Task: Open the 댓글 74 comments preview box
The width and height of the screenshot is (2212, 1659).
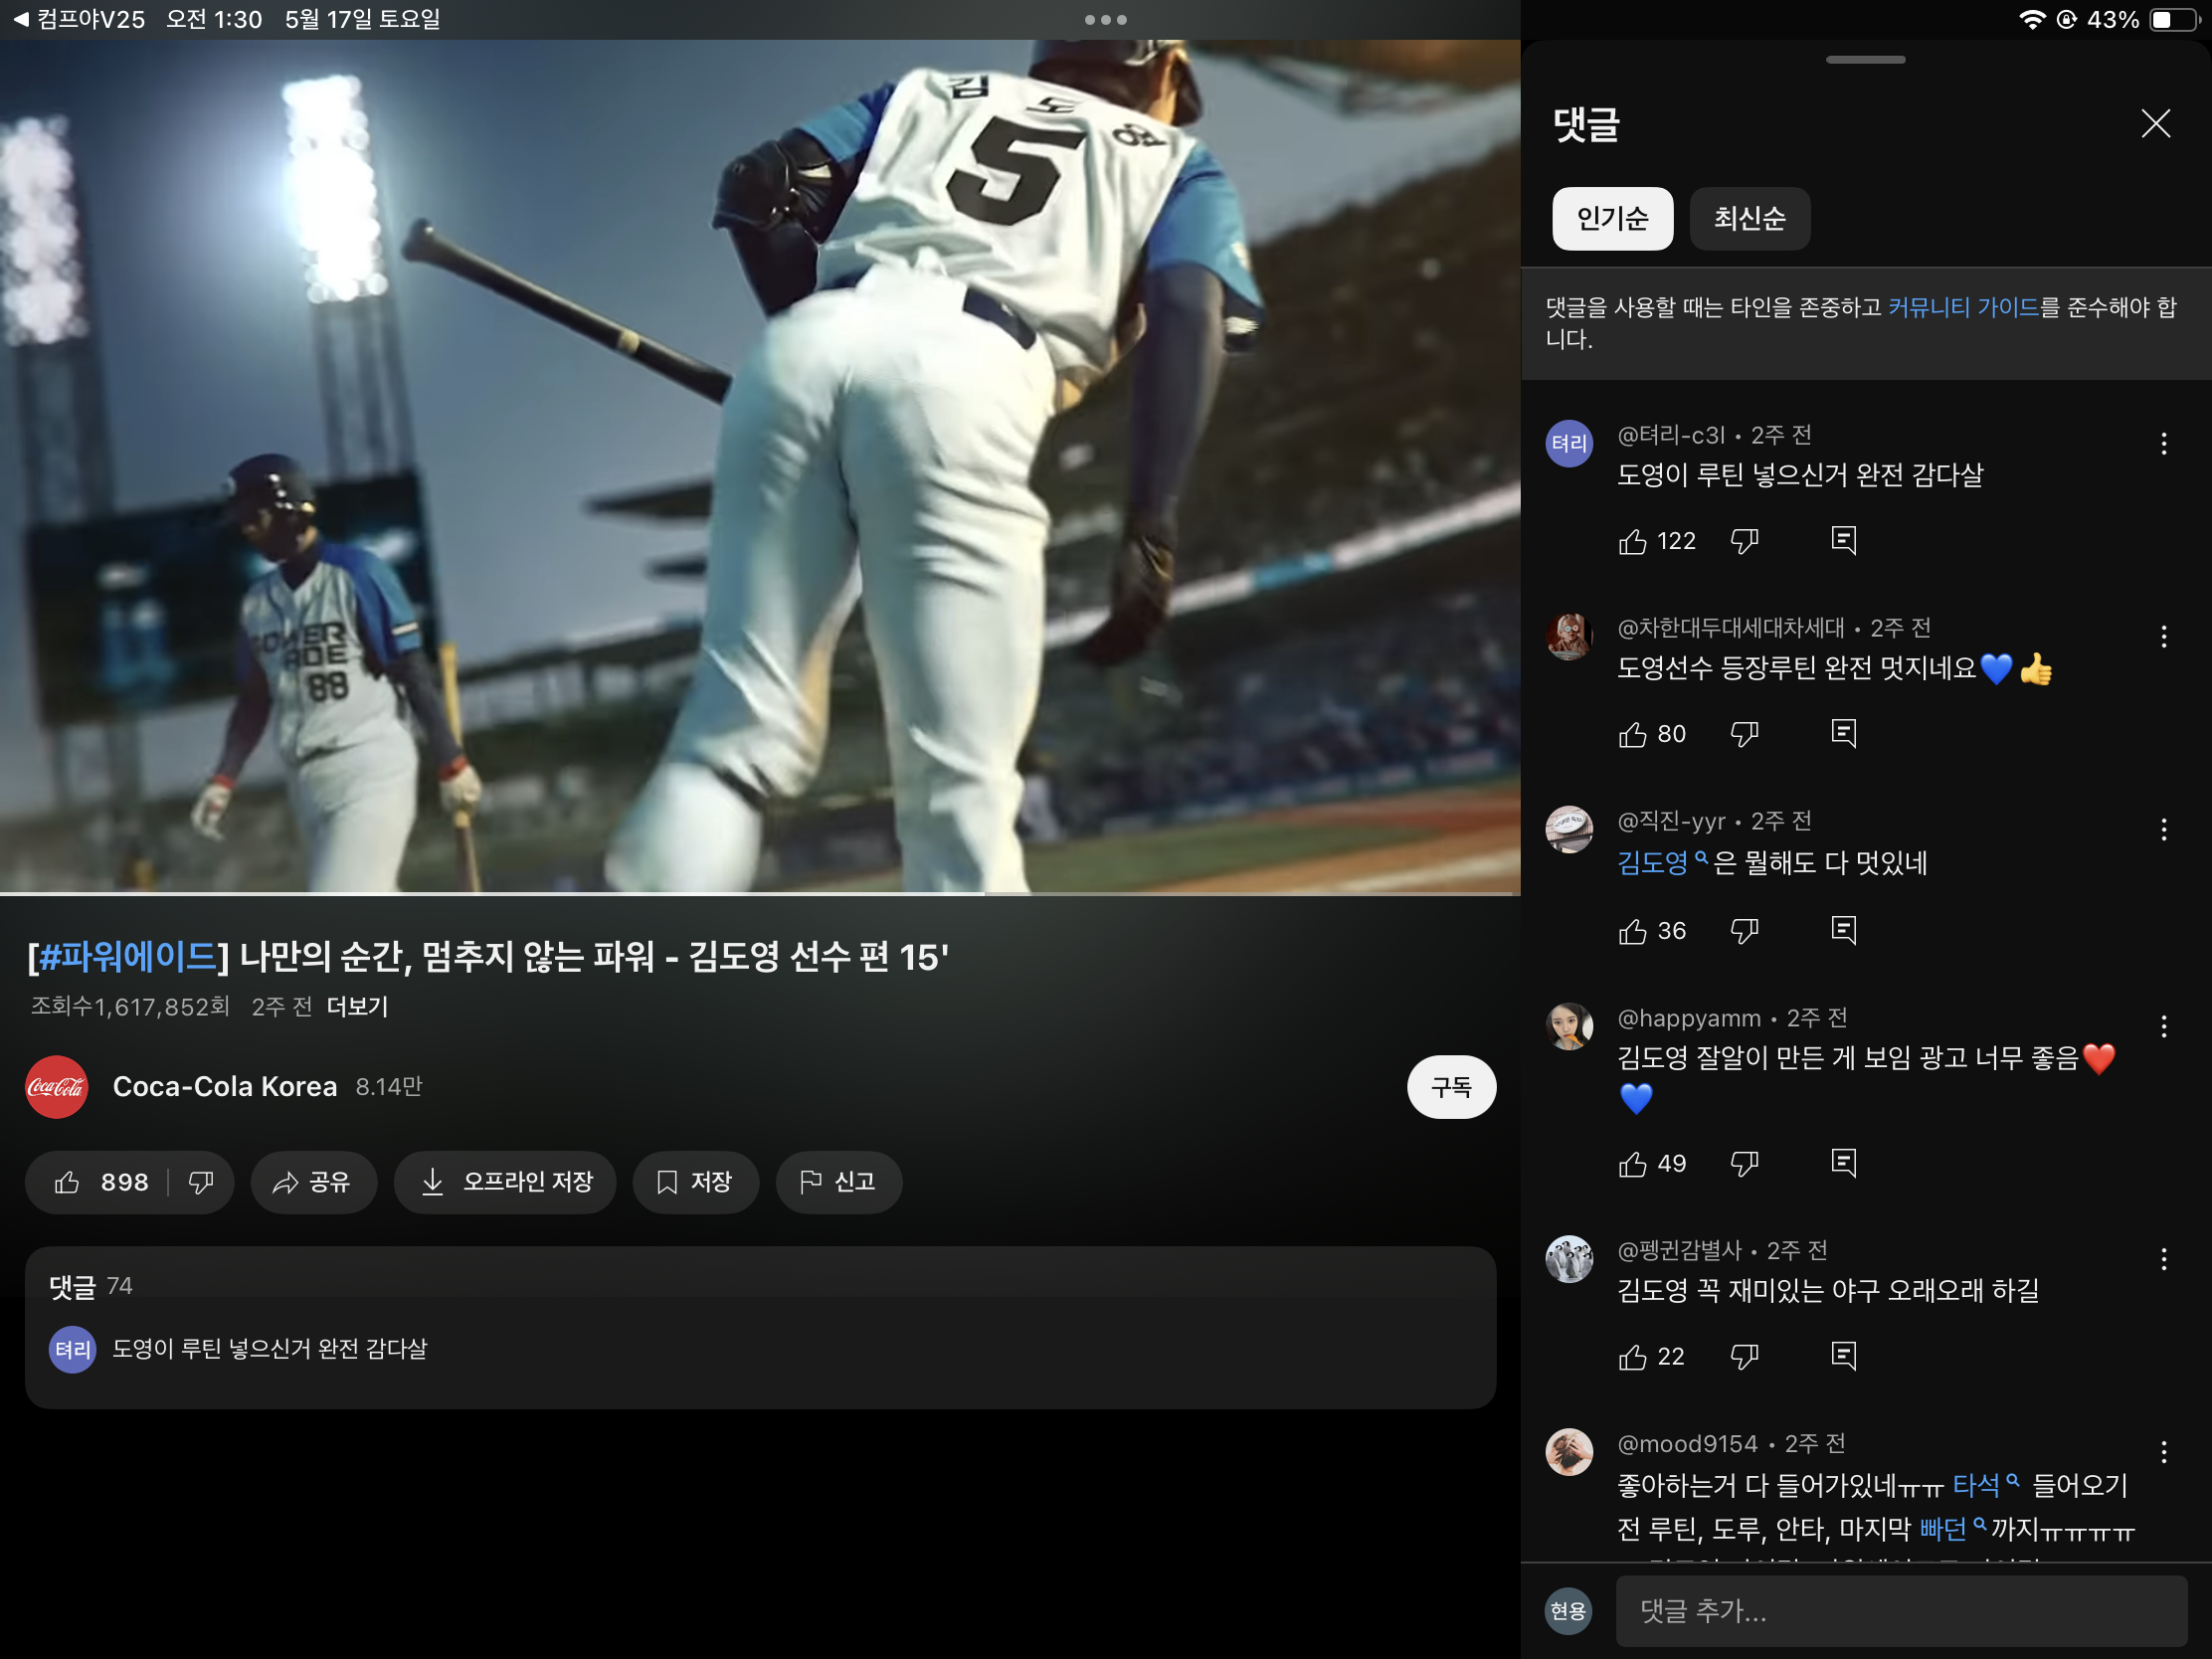Action: coord(760,1327)
